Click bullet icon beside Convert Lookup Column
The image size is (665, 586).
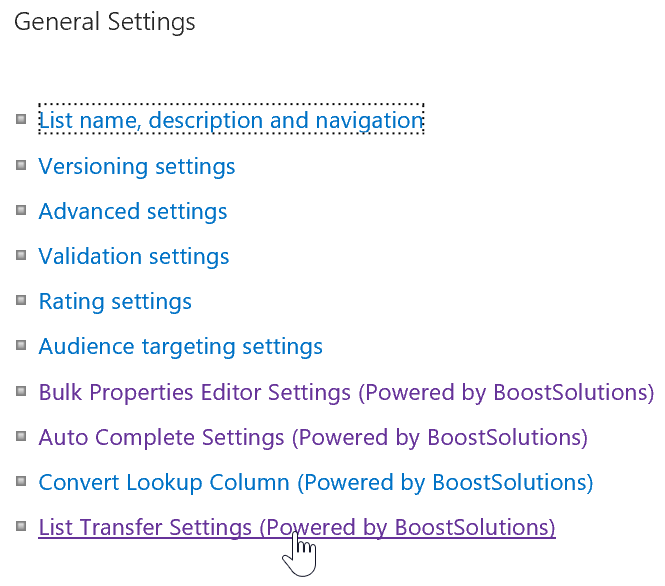tap(21, 481)
